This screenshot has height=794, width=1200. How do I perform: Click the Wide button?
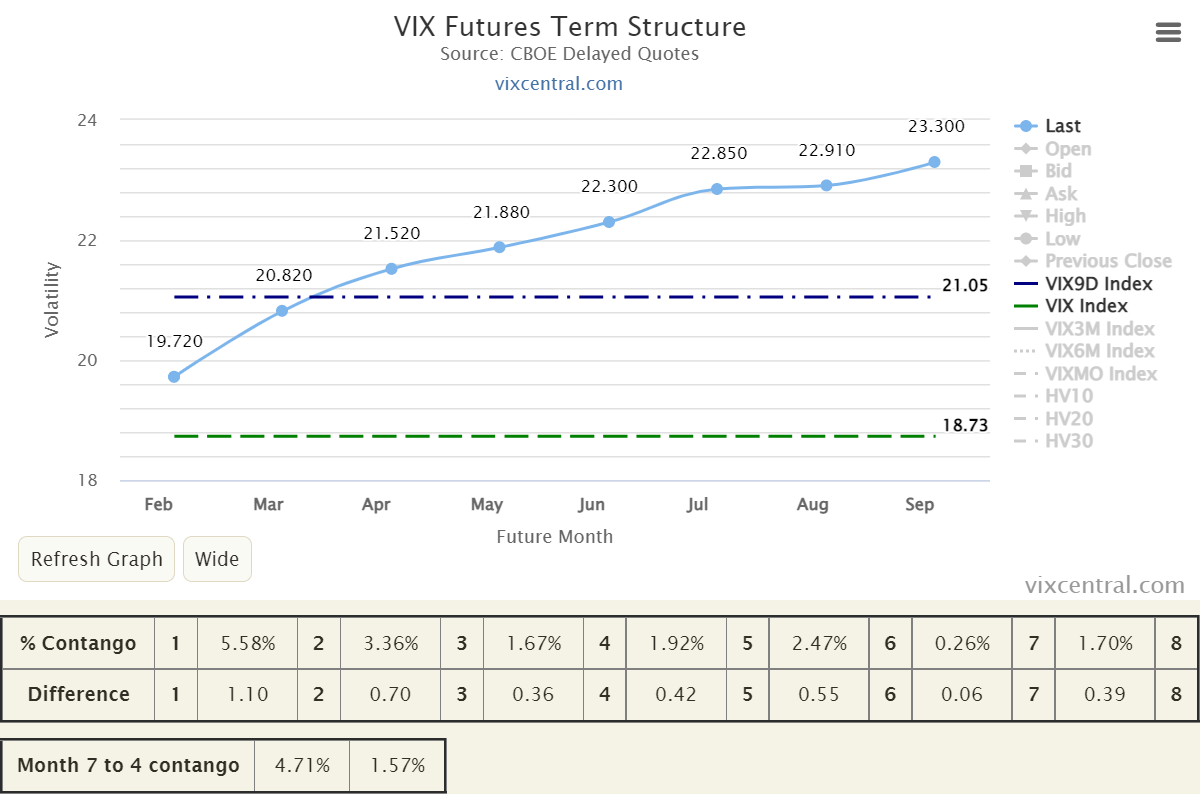217,559
